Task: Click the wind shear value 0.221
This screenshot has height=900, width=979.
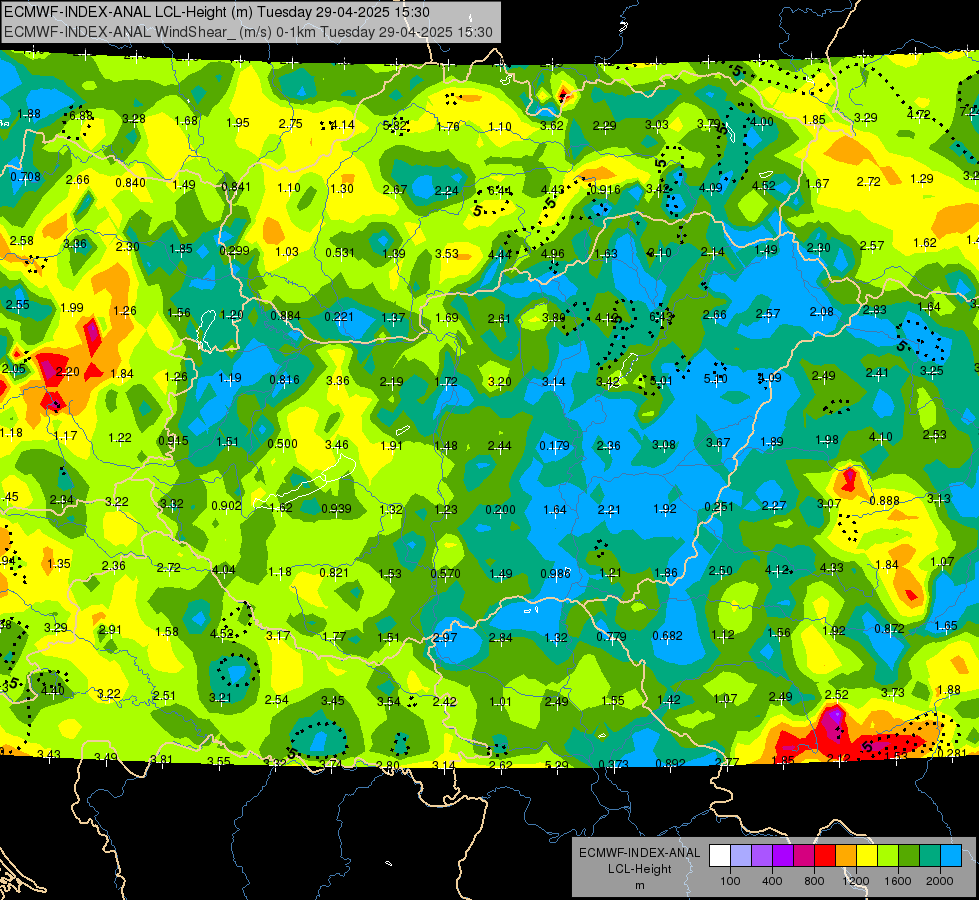Action: [339, 317]
